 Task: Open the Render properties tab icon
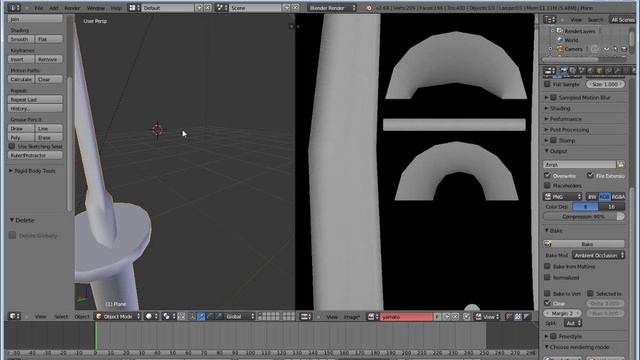[563, 71]
